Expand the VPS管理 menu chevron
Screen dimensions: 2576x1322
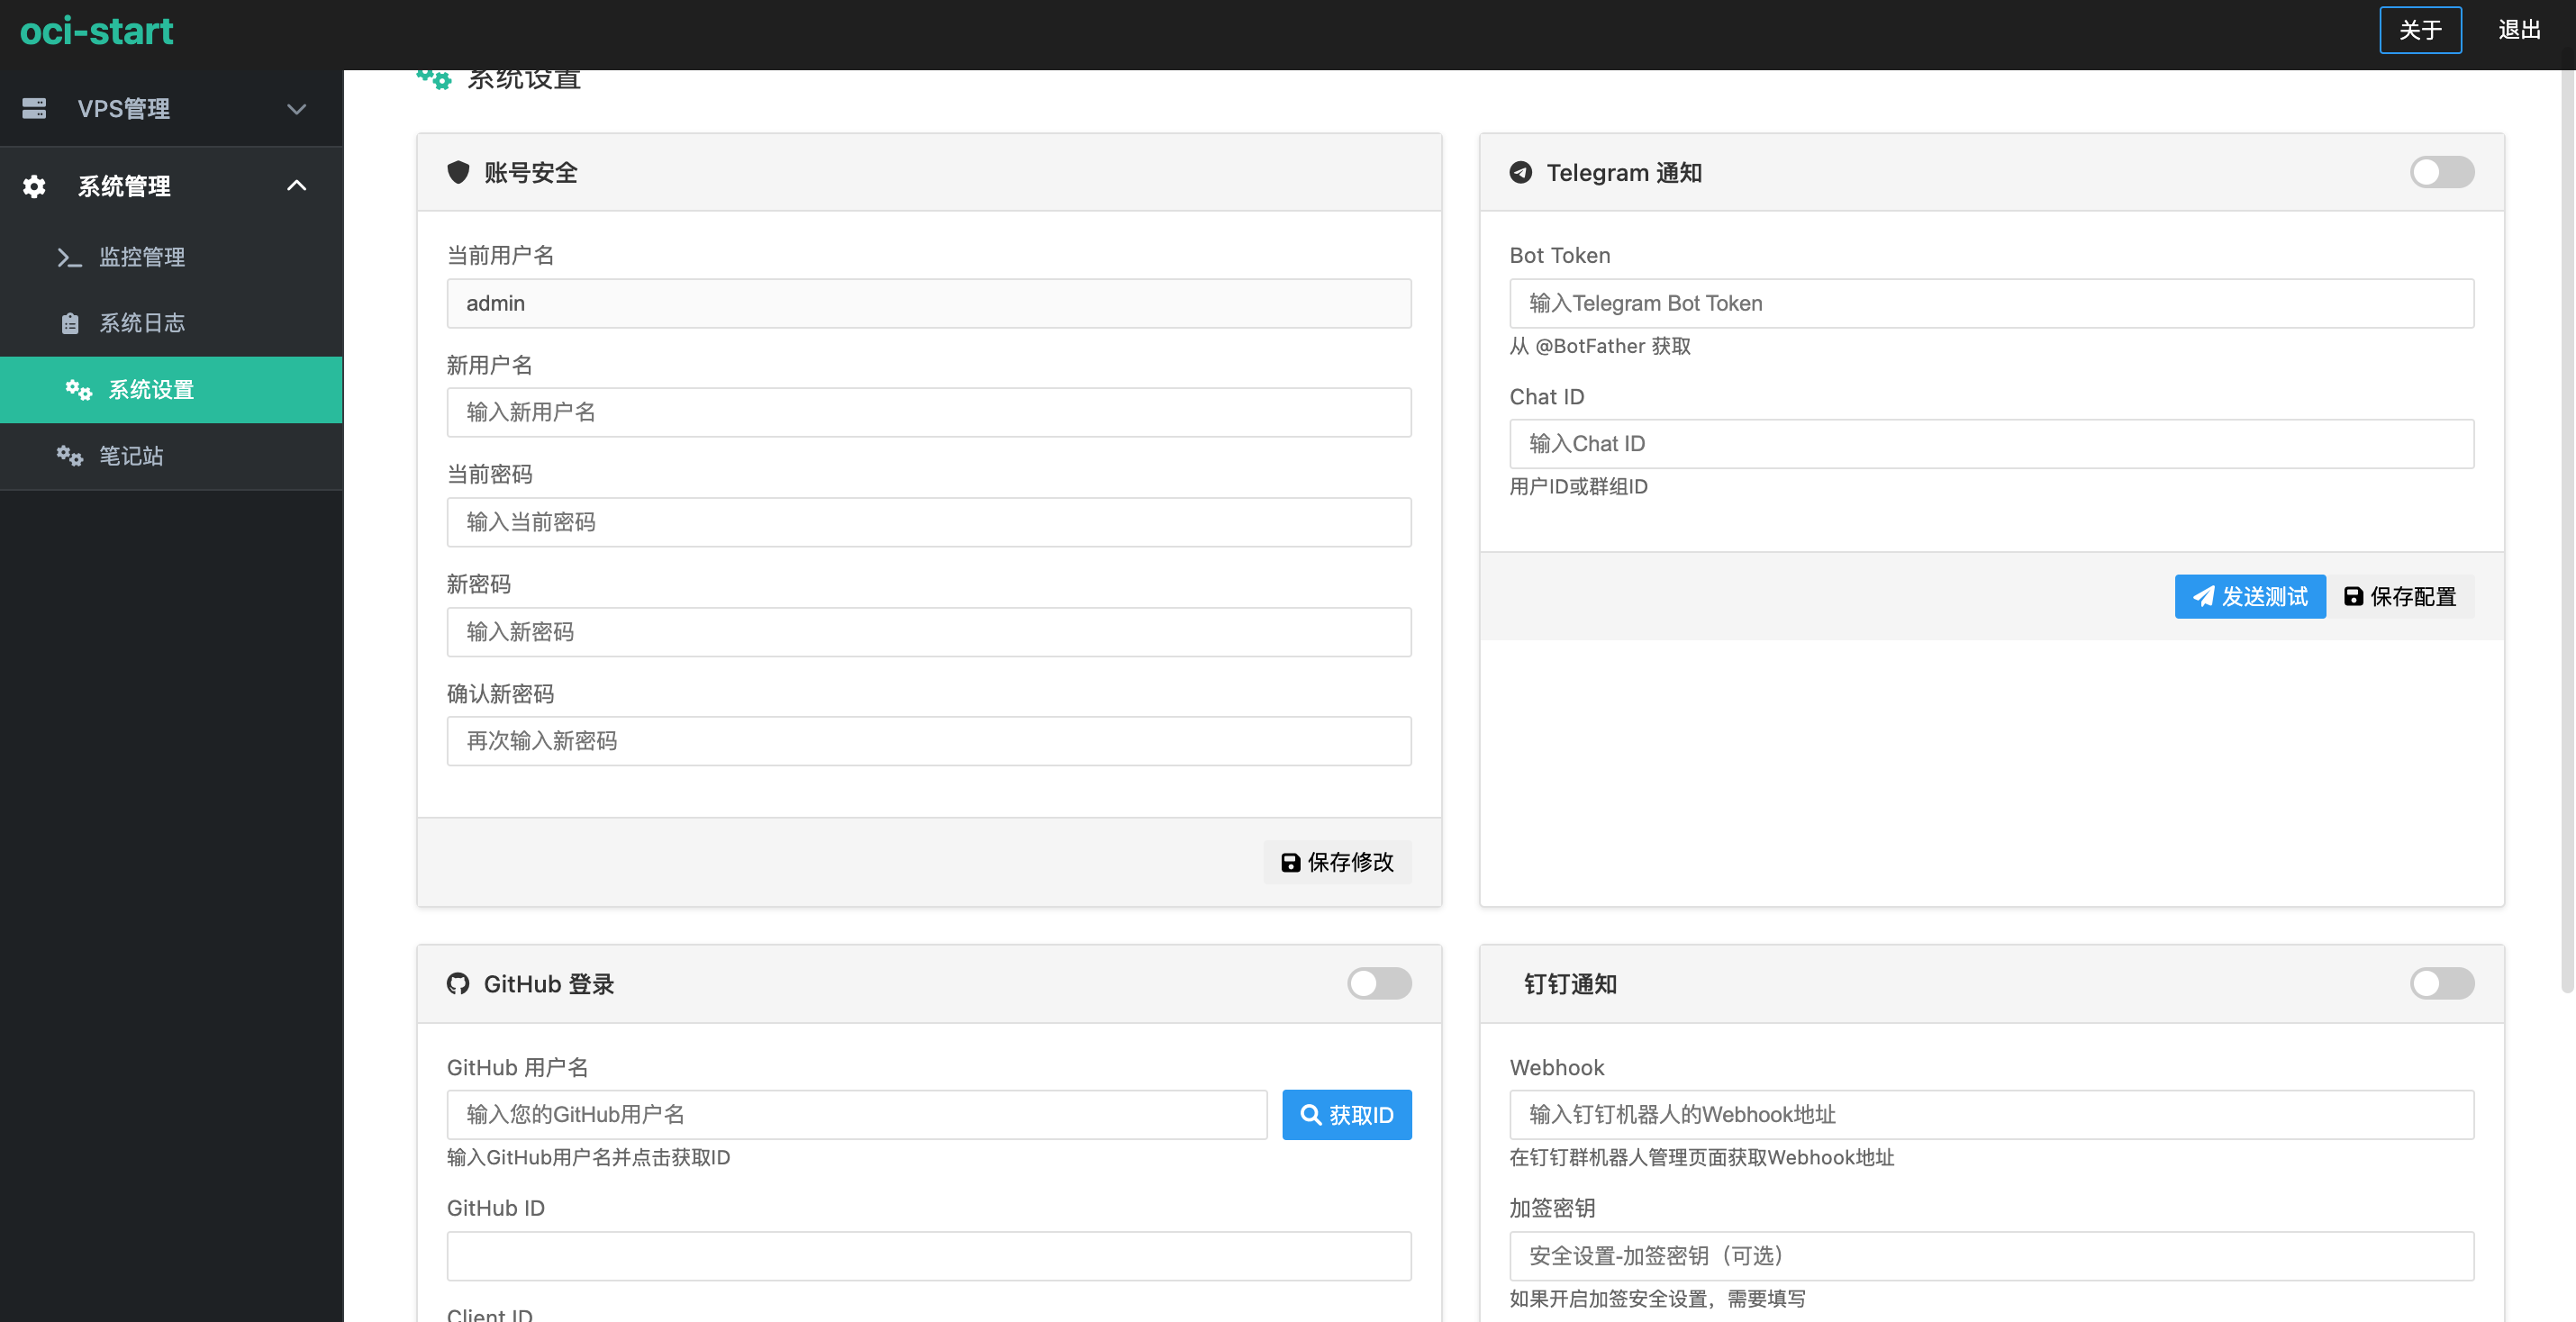click(296, 108)
